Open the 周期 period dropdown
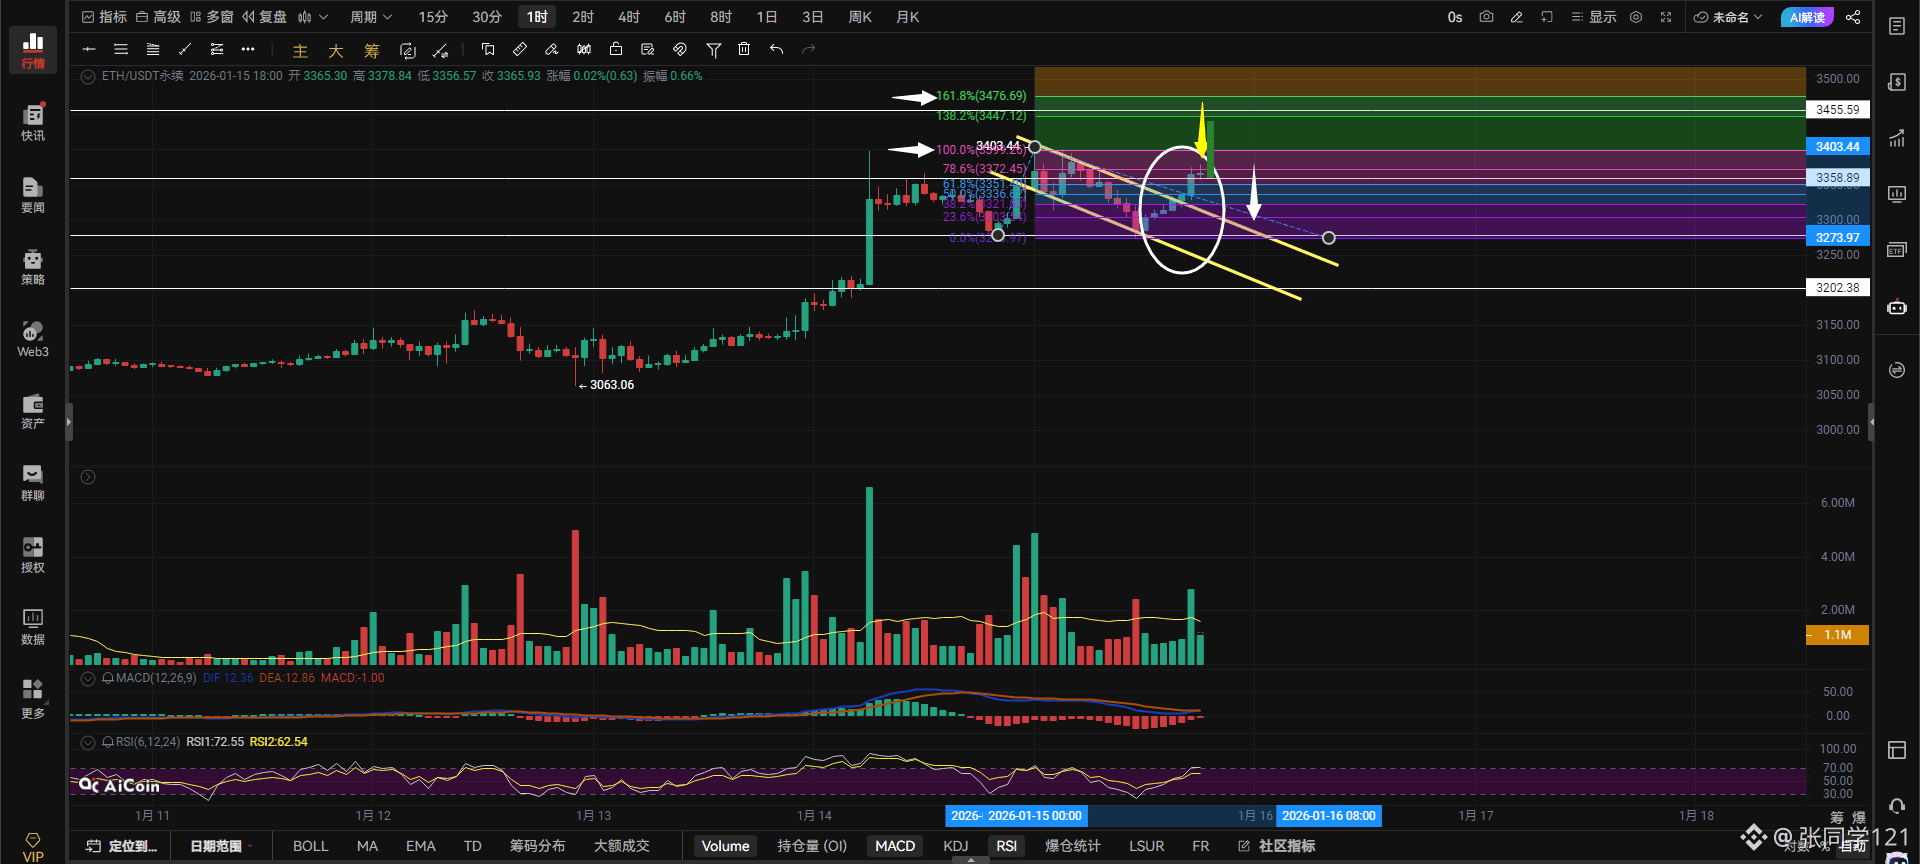The height and width of the screenshot is (864, 1920). pyautogui.click(x=371, y=17)
